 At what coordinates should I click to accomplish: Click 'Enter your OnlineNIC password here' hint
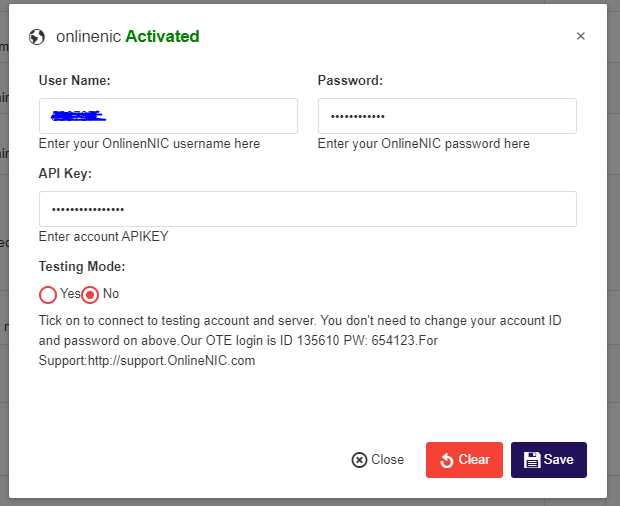(x=424, y=143)
